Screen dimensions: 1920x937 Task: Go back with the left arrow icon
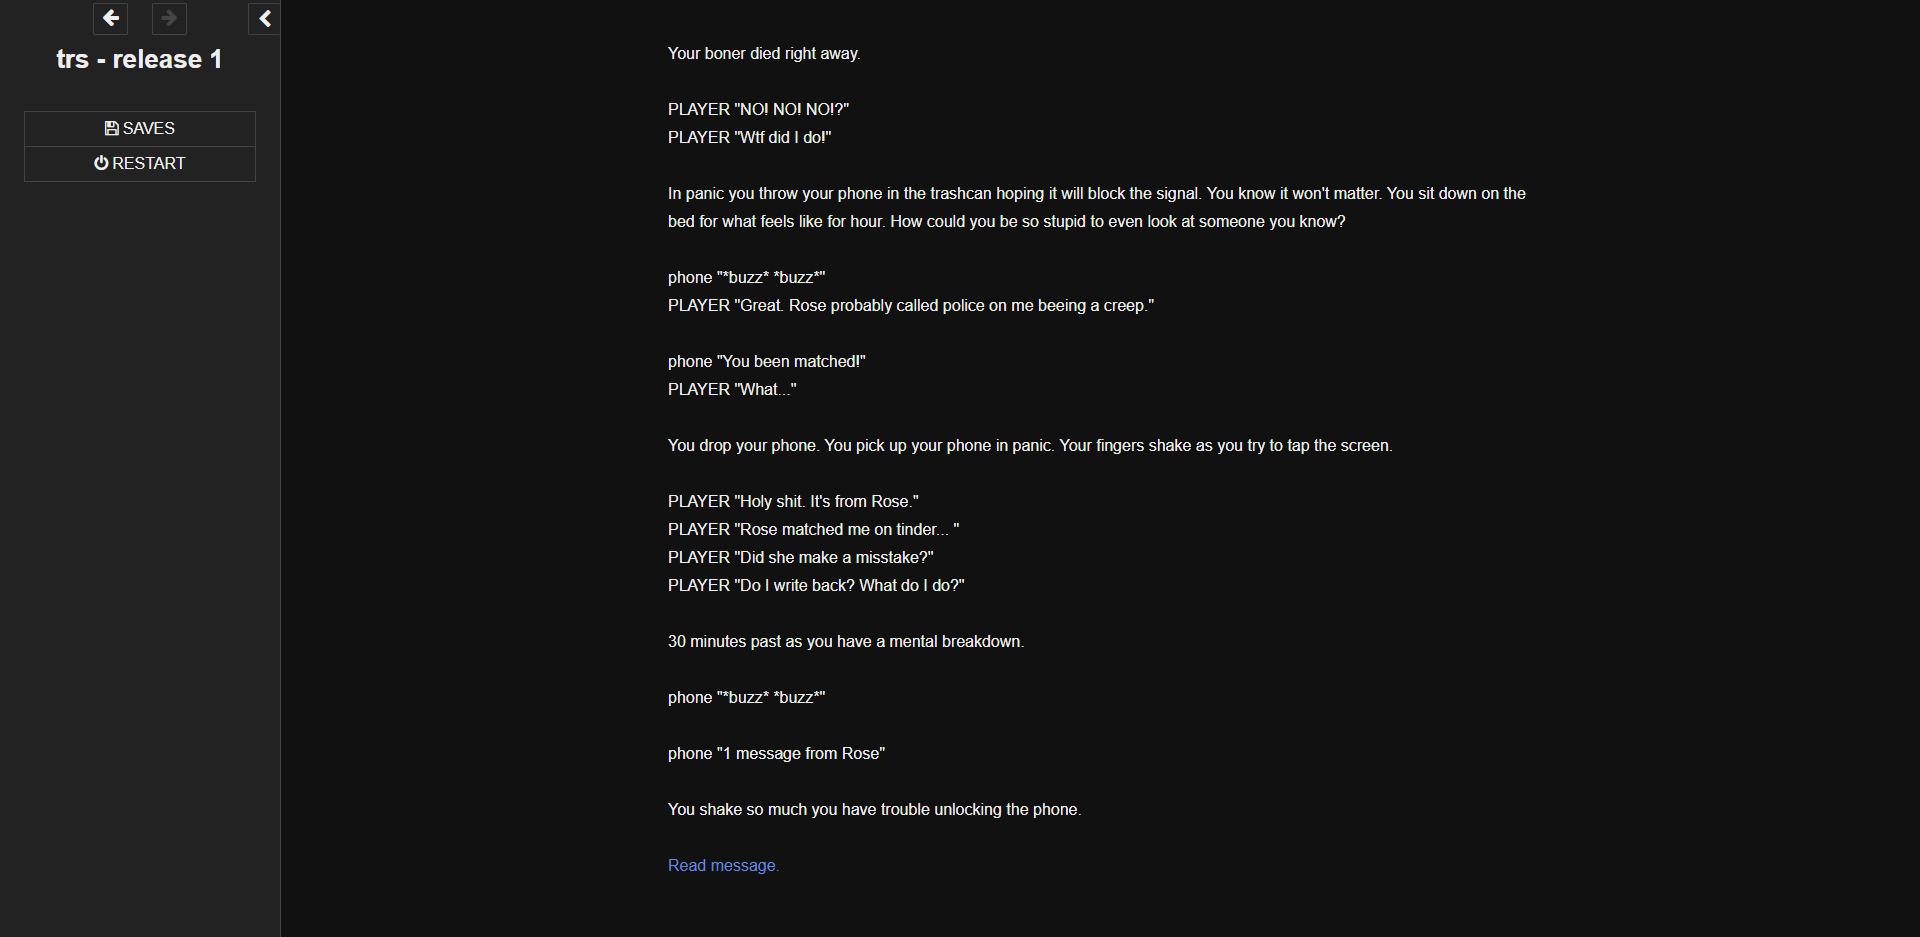pos(111,18)
